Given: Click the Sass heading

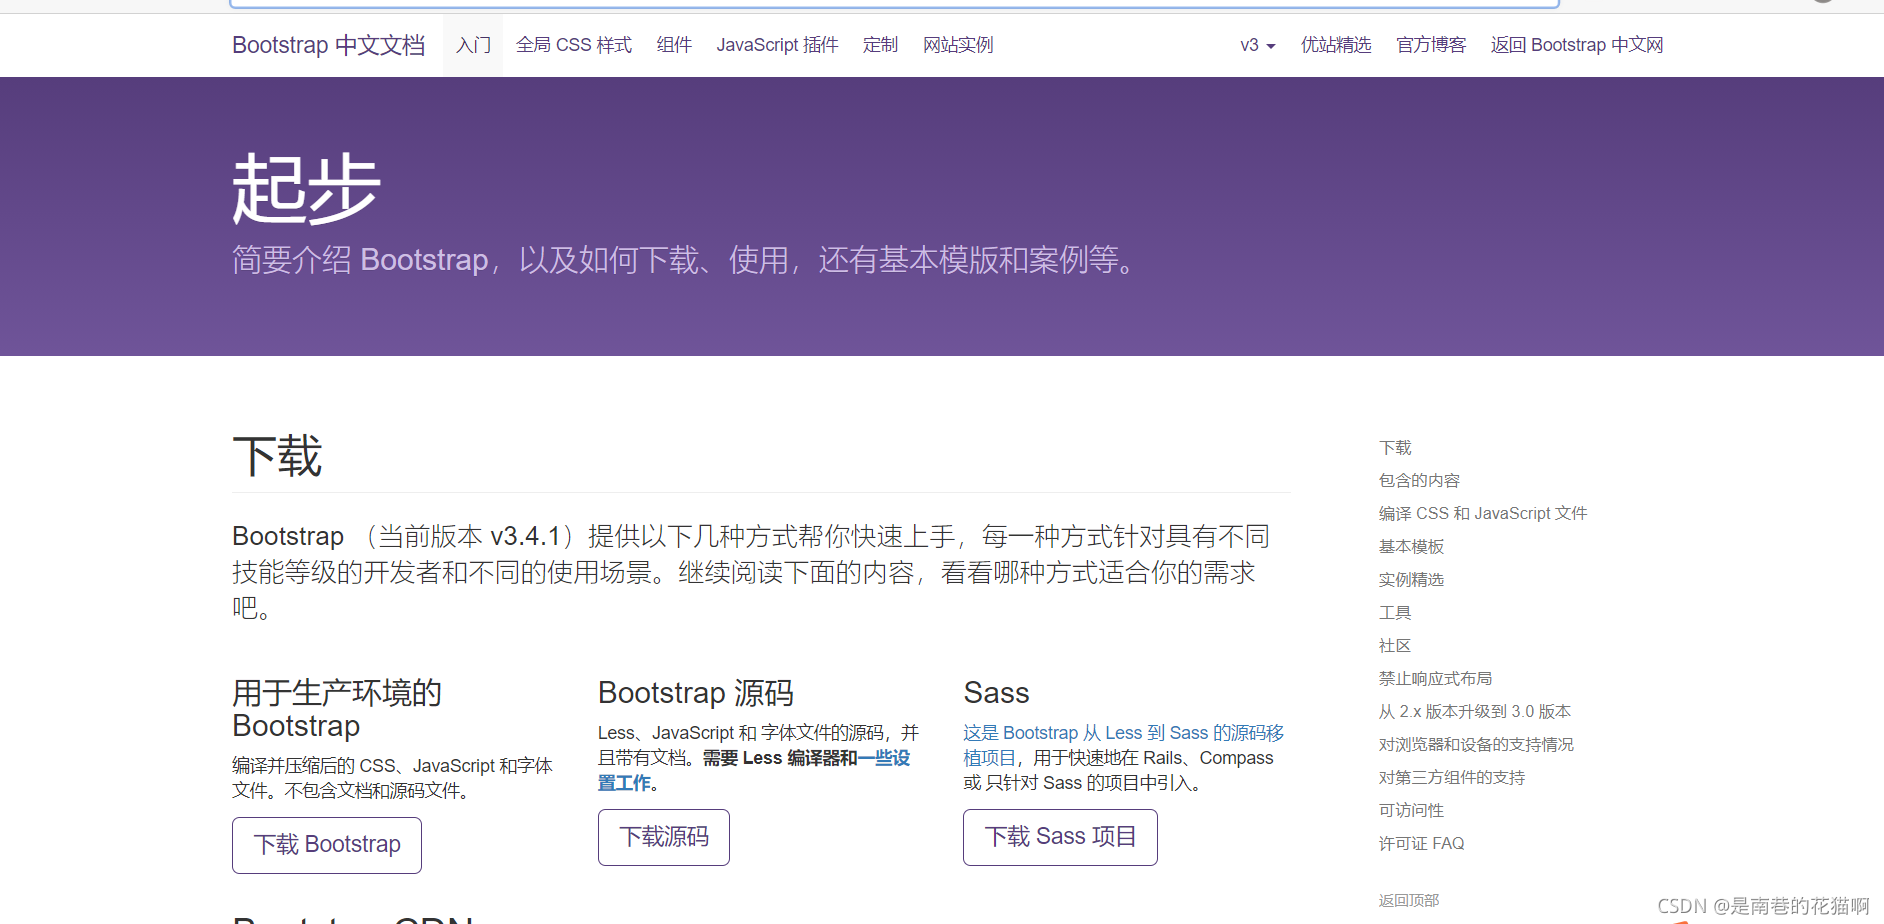Looking at the screenshot, I should tap(996, 693).
